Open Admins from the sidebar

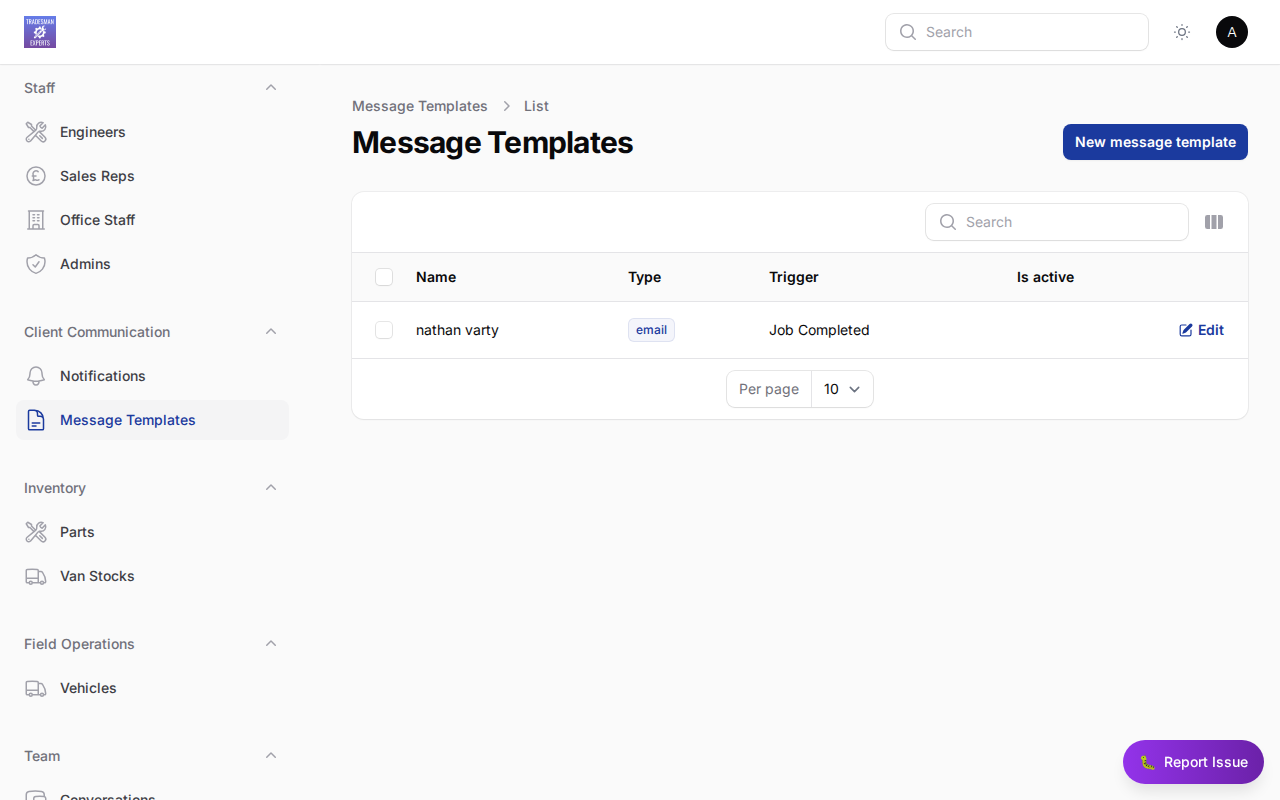tap(84, 264)
